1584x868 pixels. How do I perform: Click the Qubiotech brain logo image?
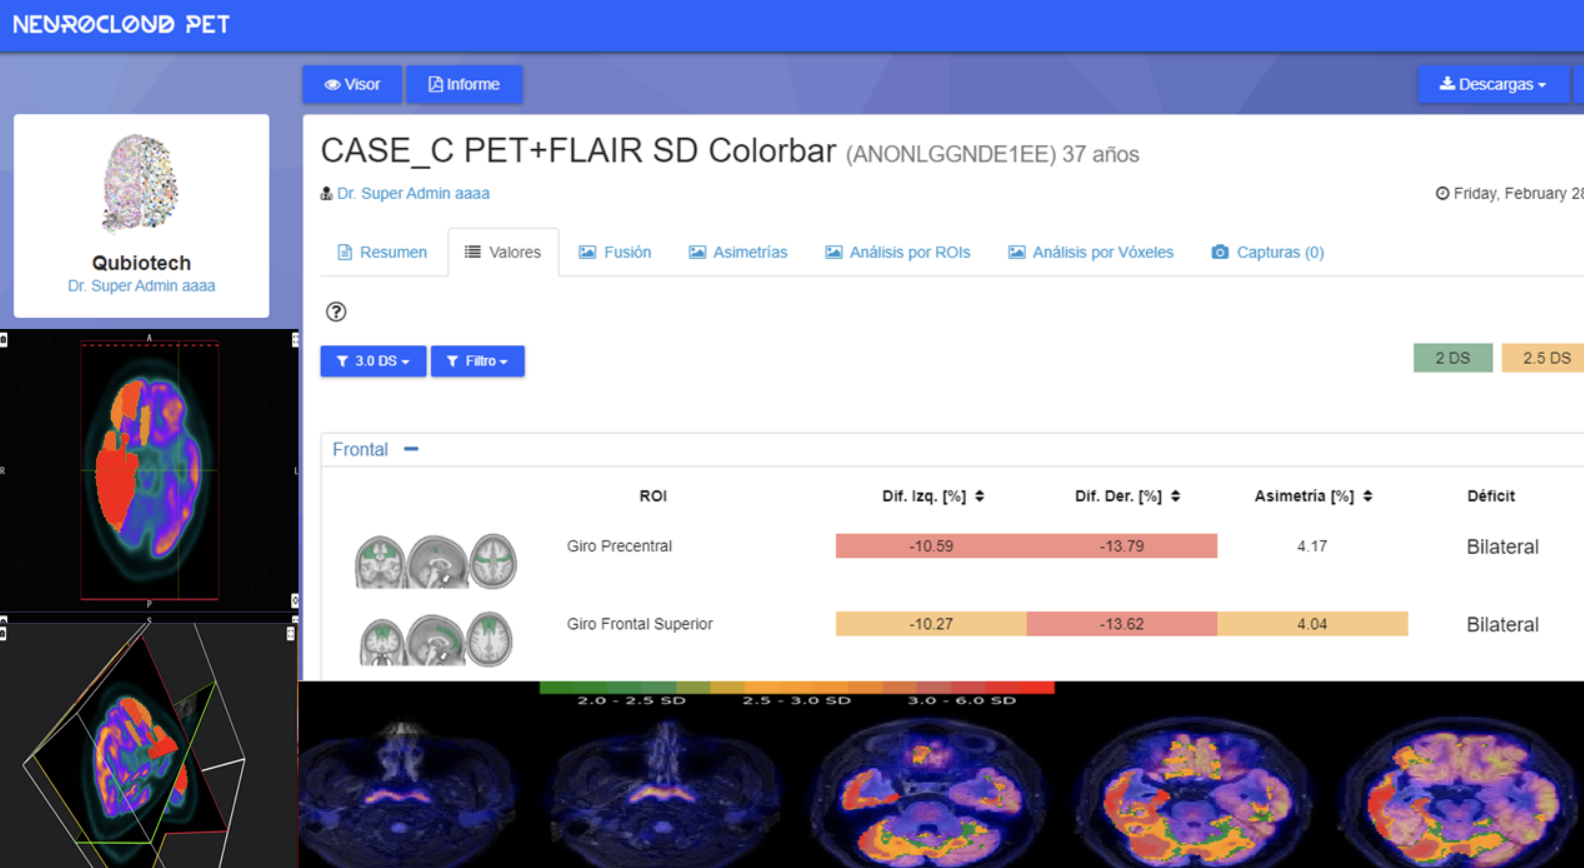pos(141,184)
